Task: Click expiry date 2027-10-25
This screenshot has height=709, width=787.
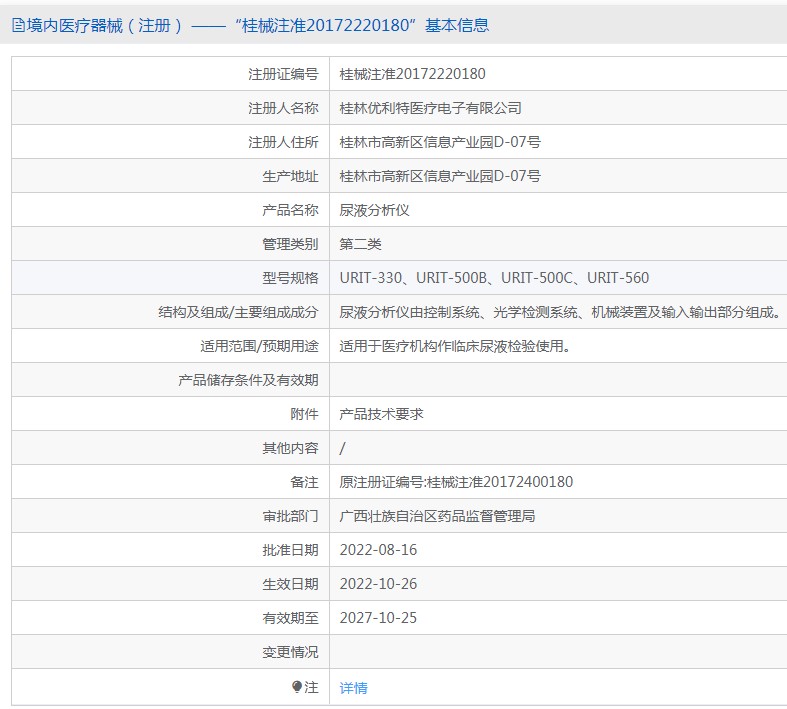Action: tap(378, 618)
